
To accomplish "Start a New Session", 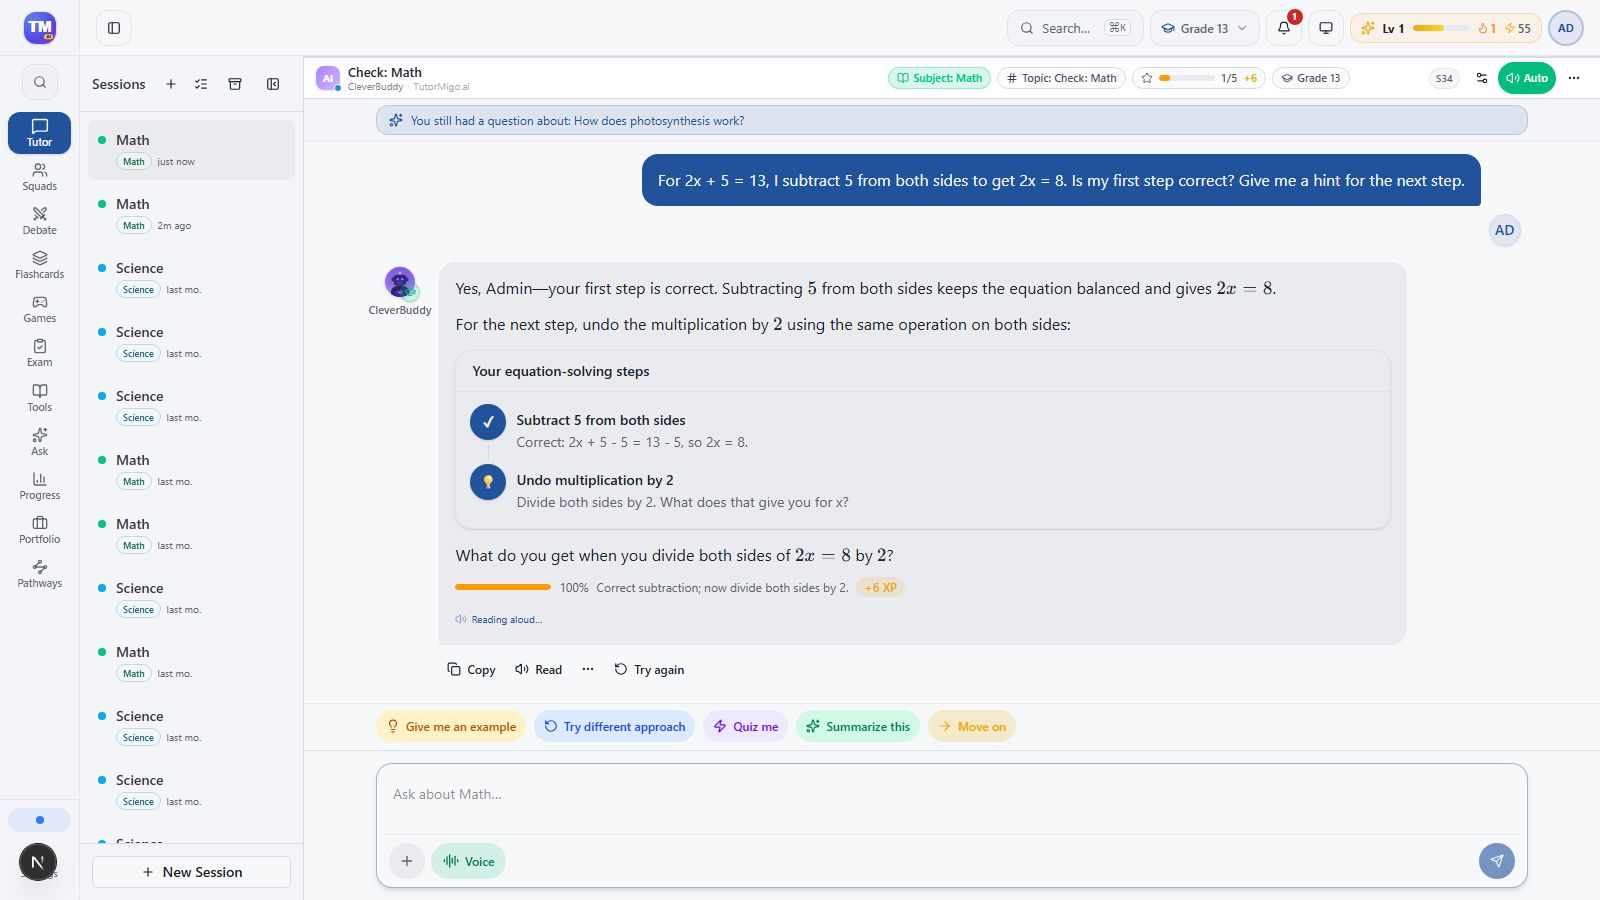I will click(191, 872).
